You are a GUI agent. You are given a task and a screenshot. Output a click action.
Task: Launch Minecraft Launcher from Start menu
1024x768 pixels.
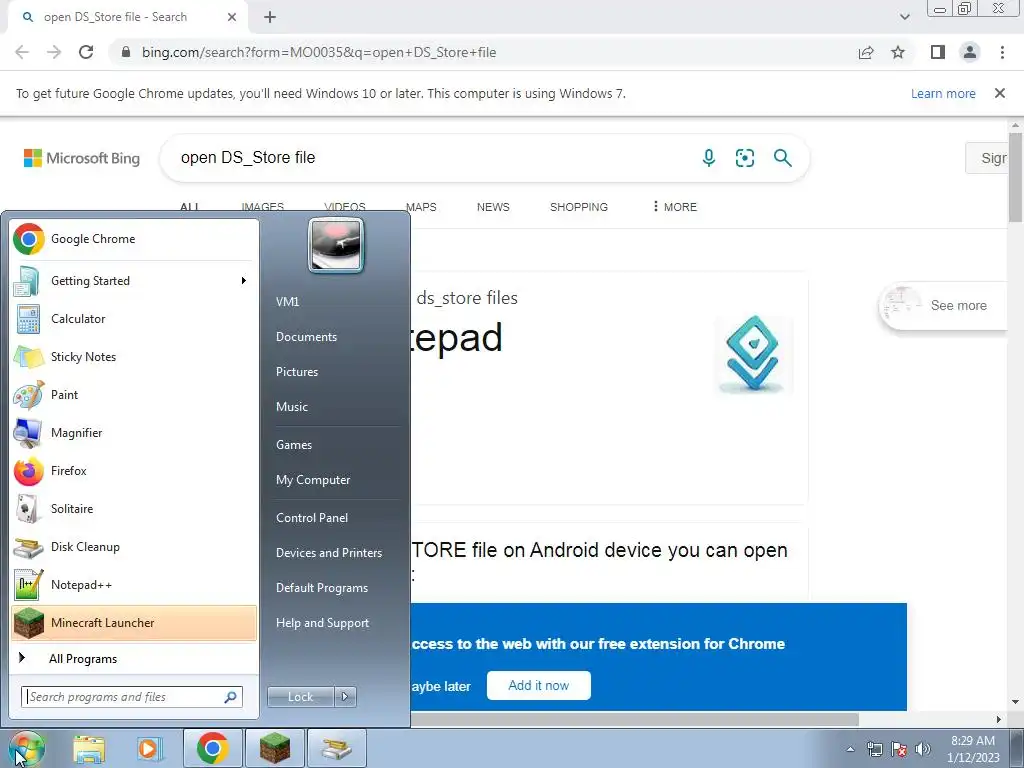[134, 622]
